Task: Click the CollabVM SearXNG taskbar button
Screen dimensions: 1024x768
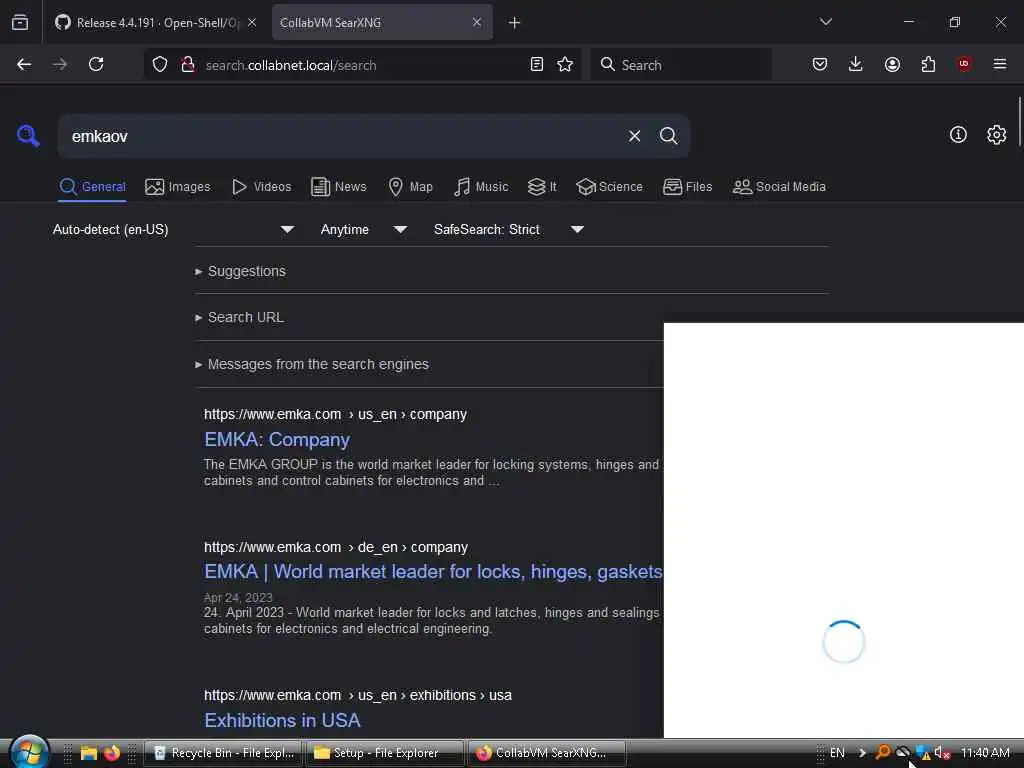Action: coord(547,753)
